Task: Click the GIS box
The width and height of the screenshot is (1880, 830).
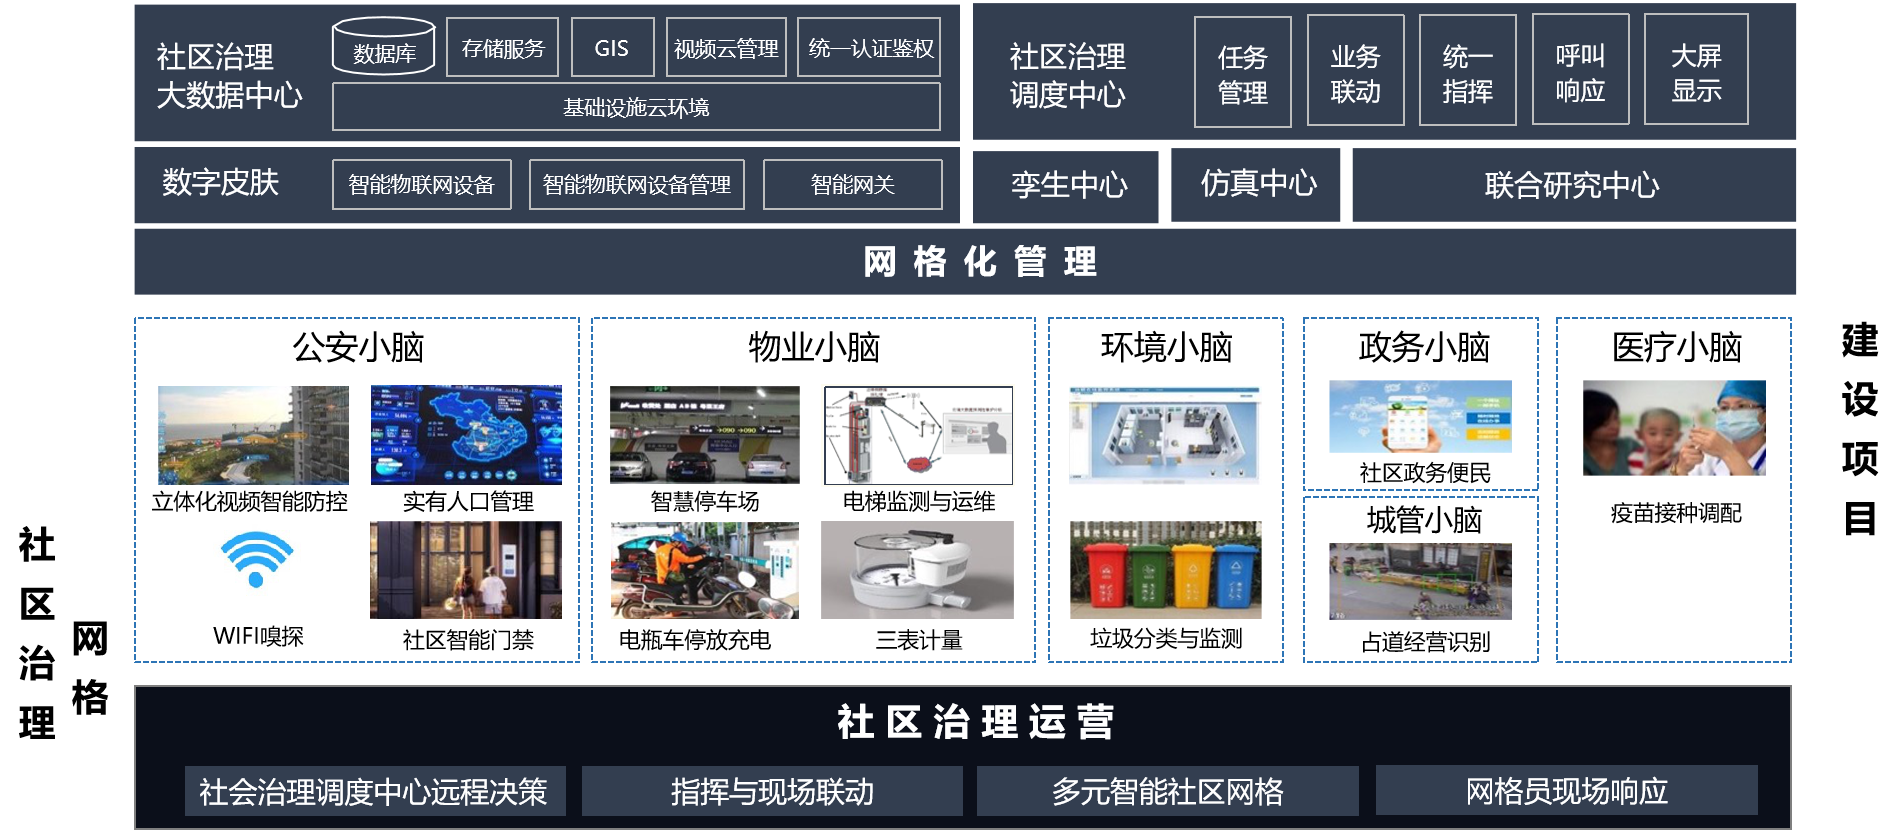Action: [612, 48]
